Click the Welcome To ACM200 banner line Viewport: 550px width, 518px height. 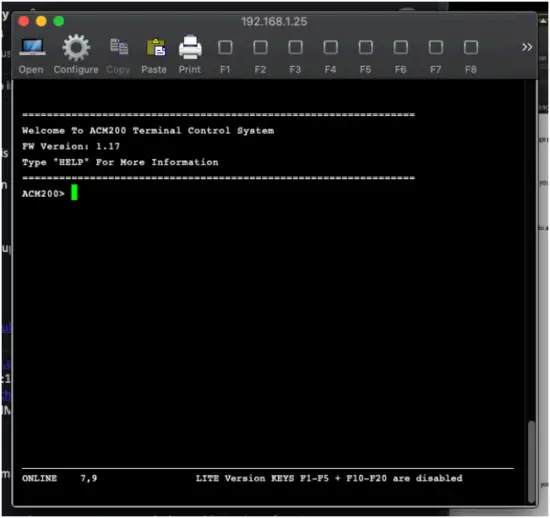(148, 130)
